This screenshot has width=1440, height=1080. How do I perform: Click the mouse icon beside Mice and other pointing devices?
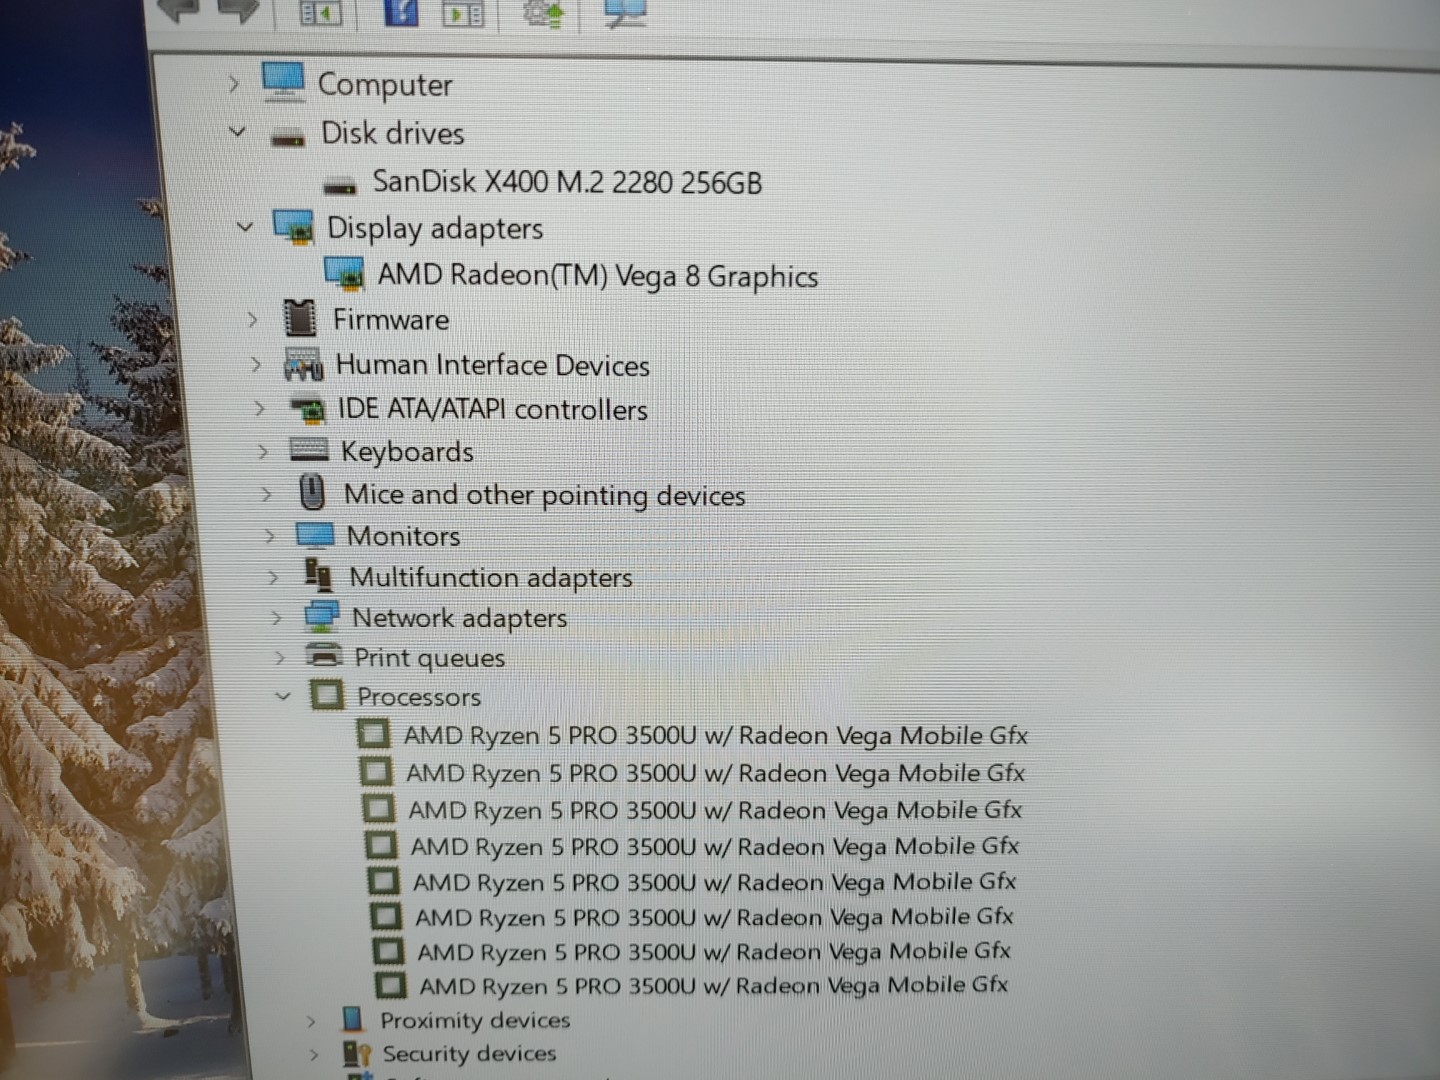click(312, 492)
